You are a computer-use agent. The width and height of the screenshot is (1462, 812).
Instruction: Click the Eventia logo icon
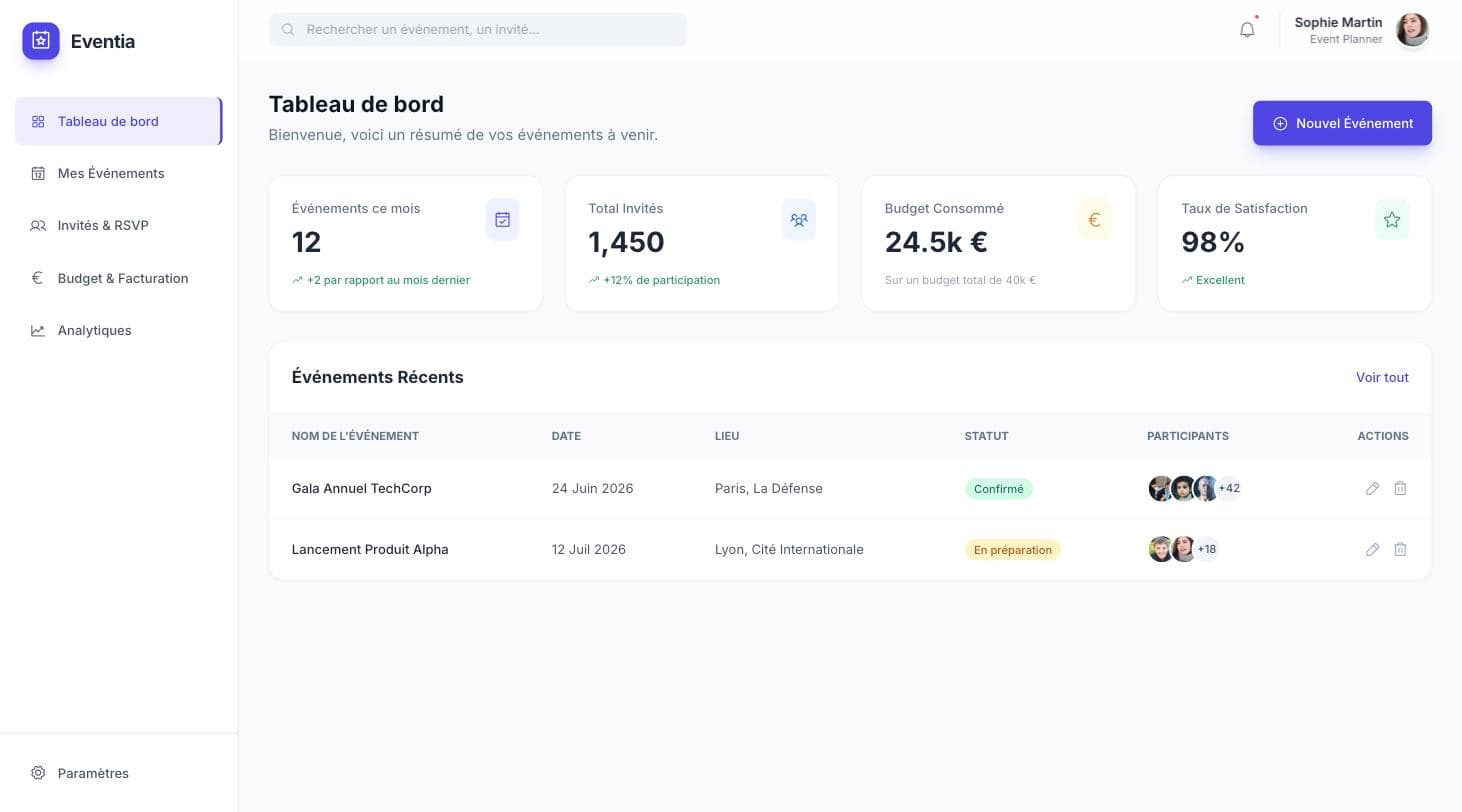pyautogui.click(x=41, y=41)
